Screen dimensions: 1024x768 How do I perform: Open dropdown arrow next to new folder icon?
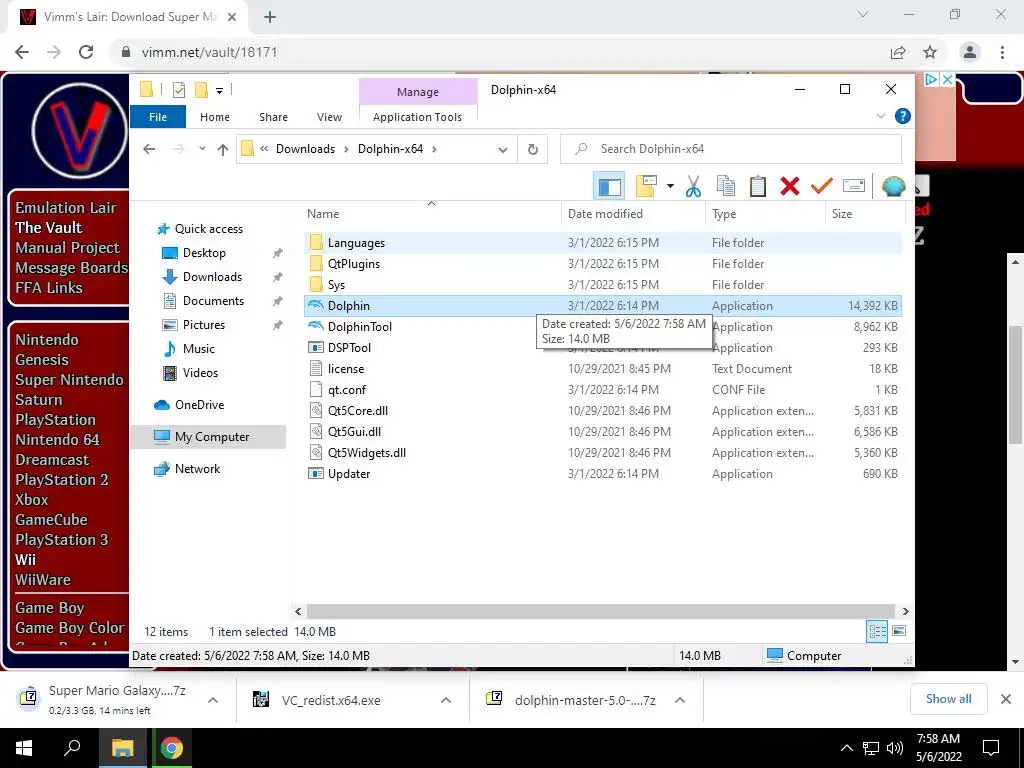pos(670,187)
